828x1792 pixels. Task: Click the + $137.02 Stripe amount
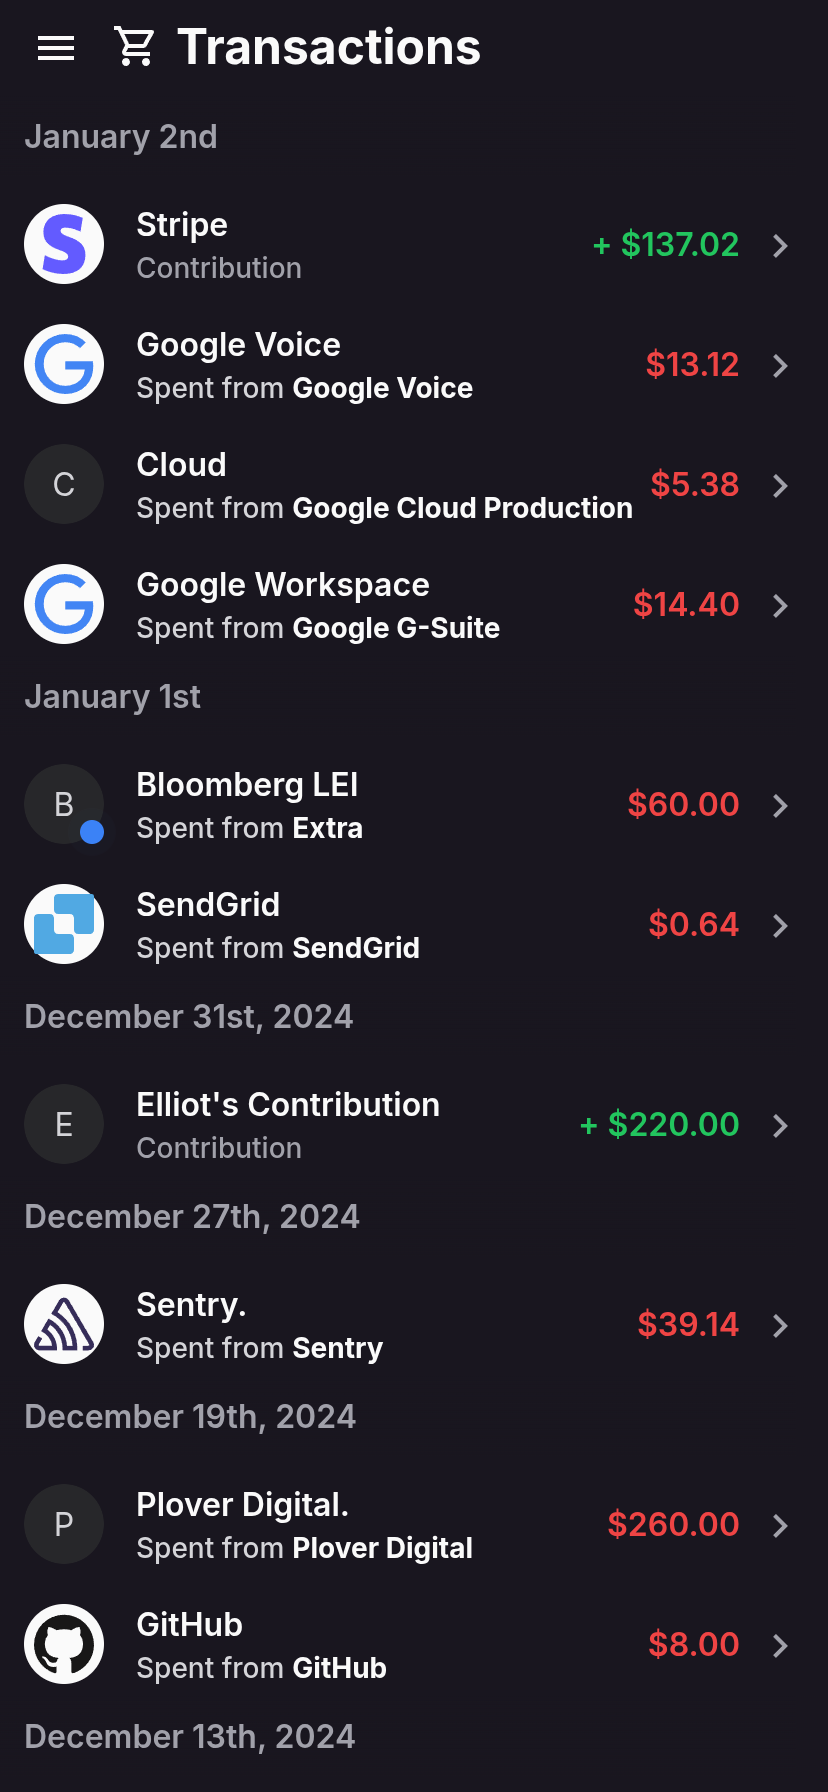666,244
